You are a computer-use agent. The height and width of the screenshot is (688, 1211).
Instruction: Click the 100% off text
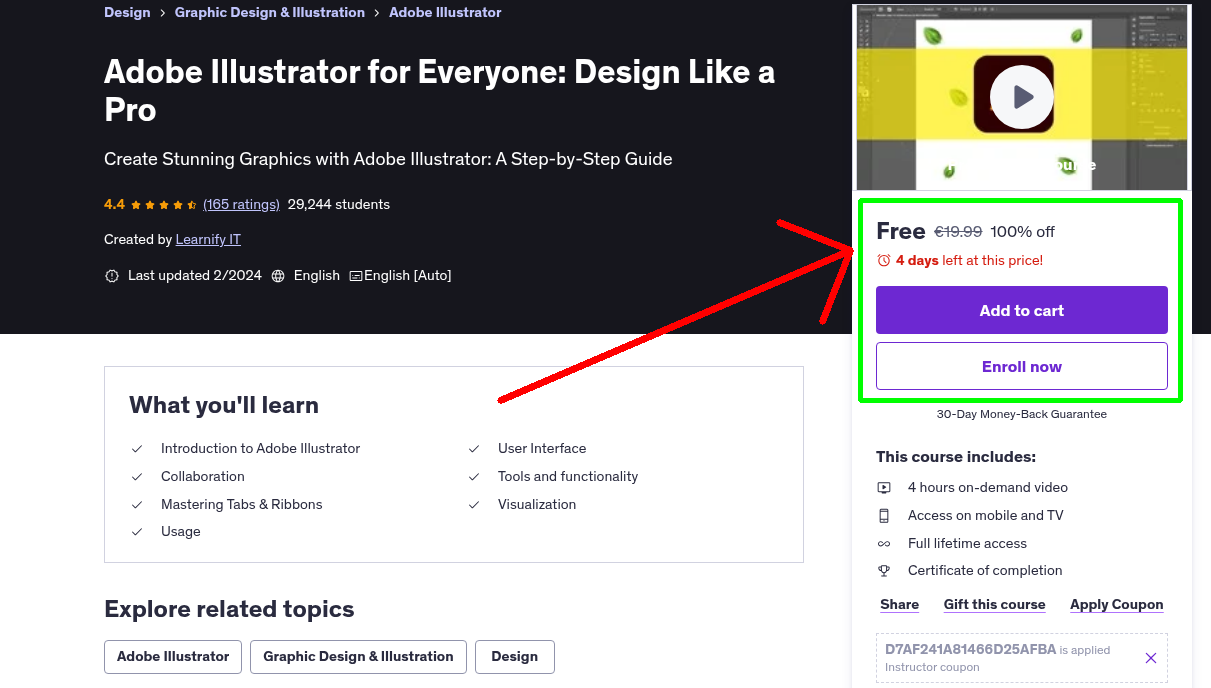pyautogui.click(x=1022, y=232)
